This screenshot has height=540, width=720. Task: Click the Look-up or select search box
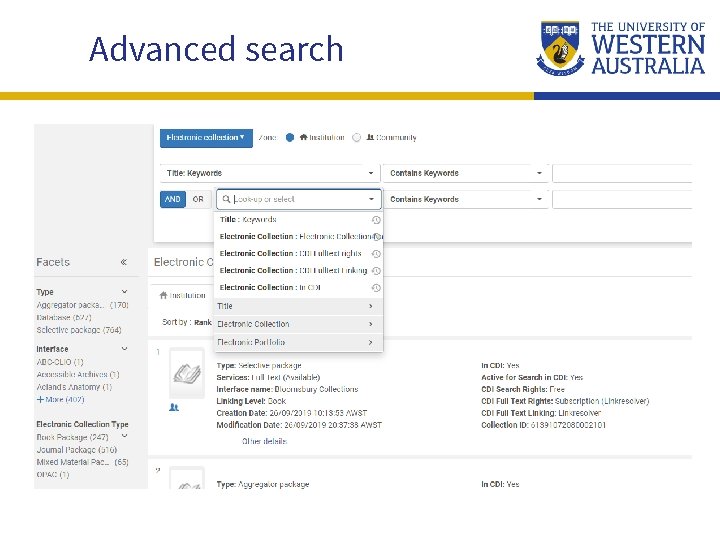[x=298, y=199]
